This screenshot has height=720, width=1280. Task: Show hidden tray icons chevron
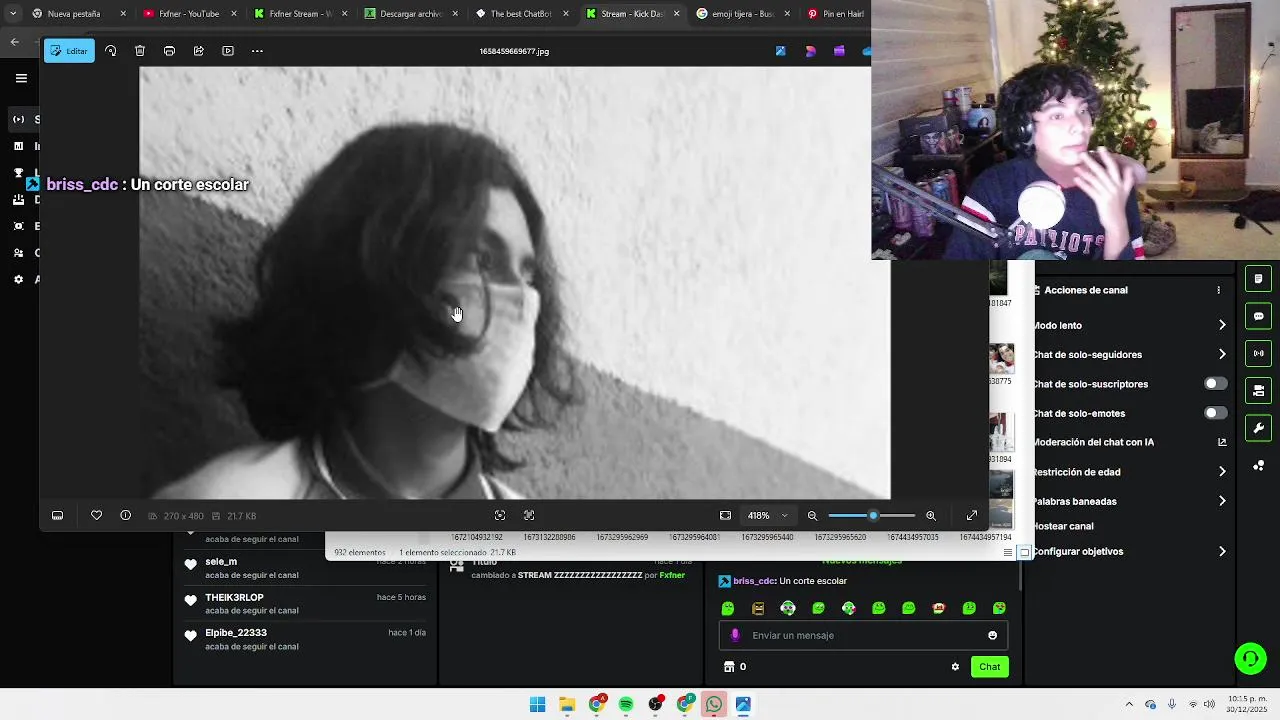point(1129,705)
